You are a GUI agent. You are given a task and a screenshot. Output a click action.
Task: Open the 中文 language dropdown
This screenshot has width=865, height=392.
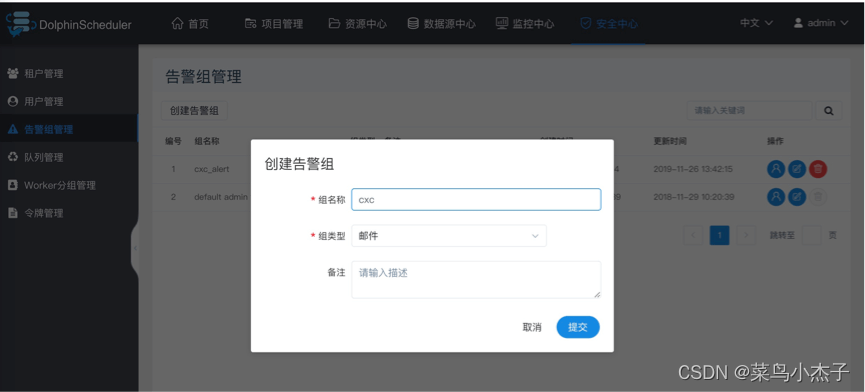756,23
